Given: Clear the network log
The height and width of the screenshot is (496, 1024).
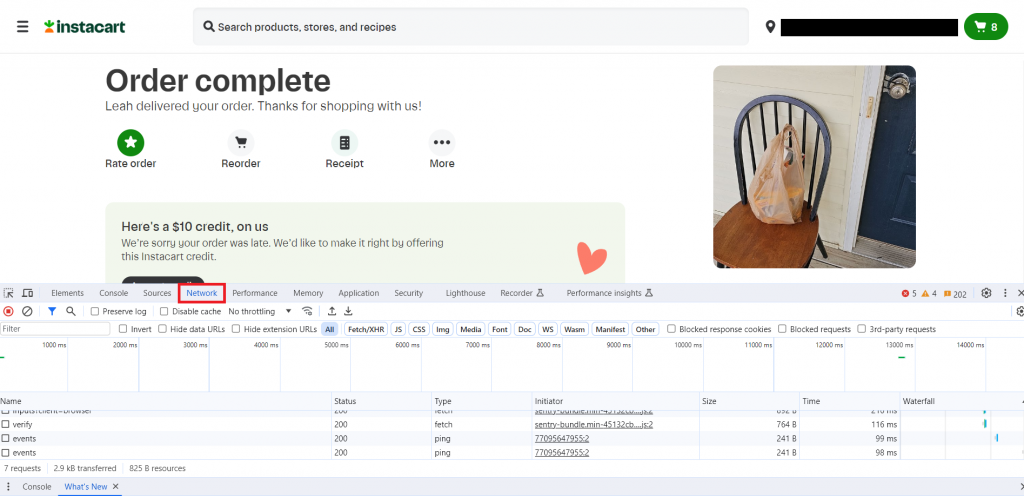Looking at the screenshot, I should 27,311.
